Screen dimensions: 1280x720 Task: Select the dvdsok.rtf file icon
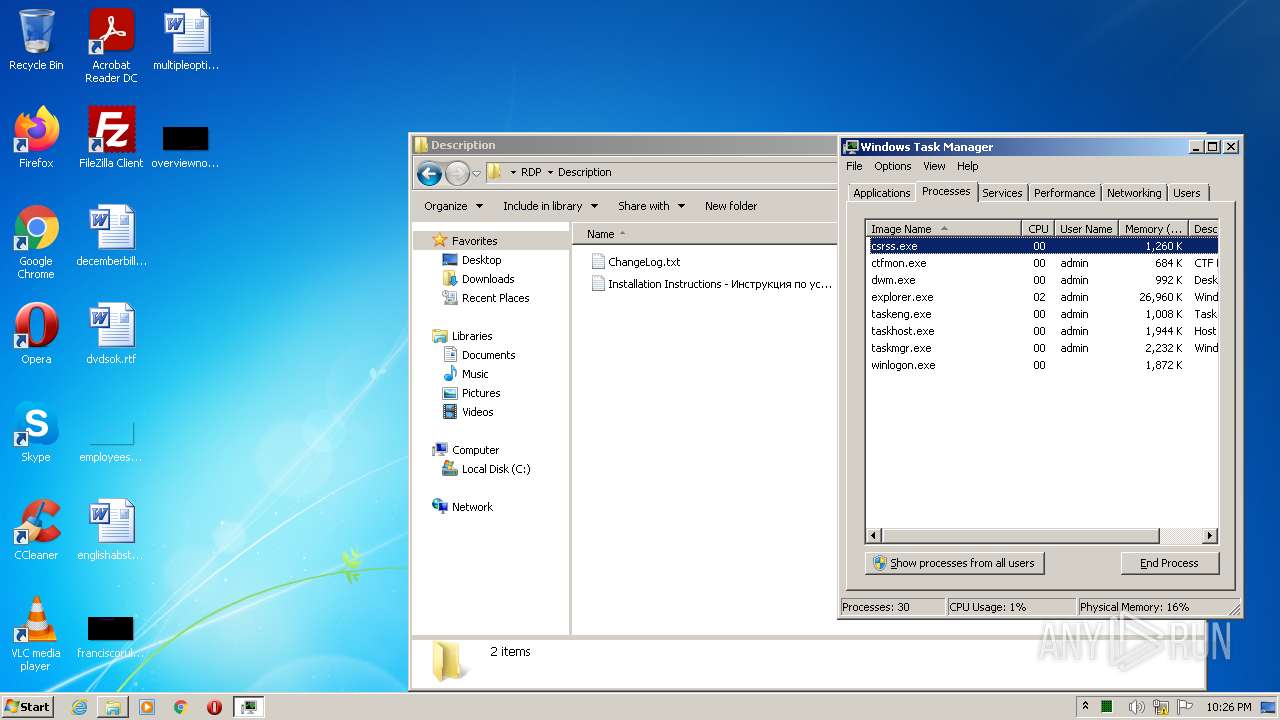click(111, 334)
